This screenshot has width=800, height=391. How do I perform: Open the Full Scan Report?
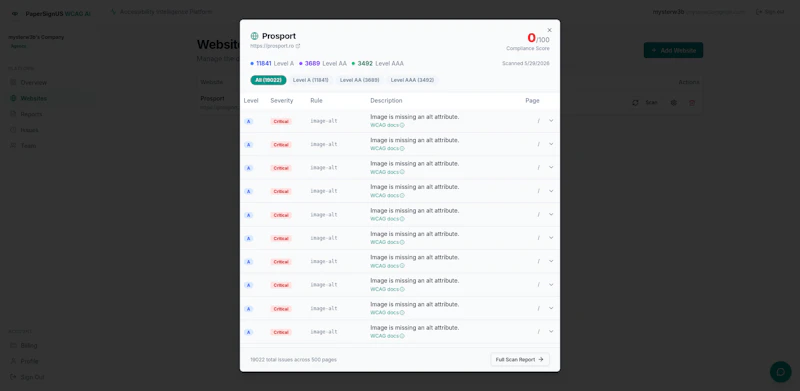[520, 359]
